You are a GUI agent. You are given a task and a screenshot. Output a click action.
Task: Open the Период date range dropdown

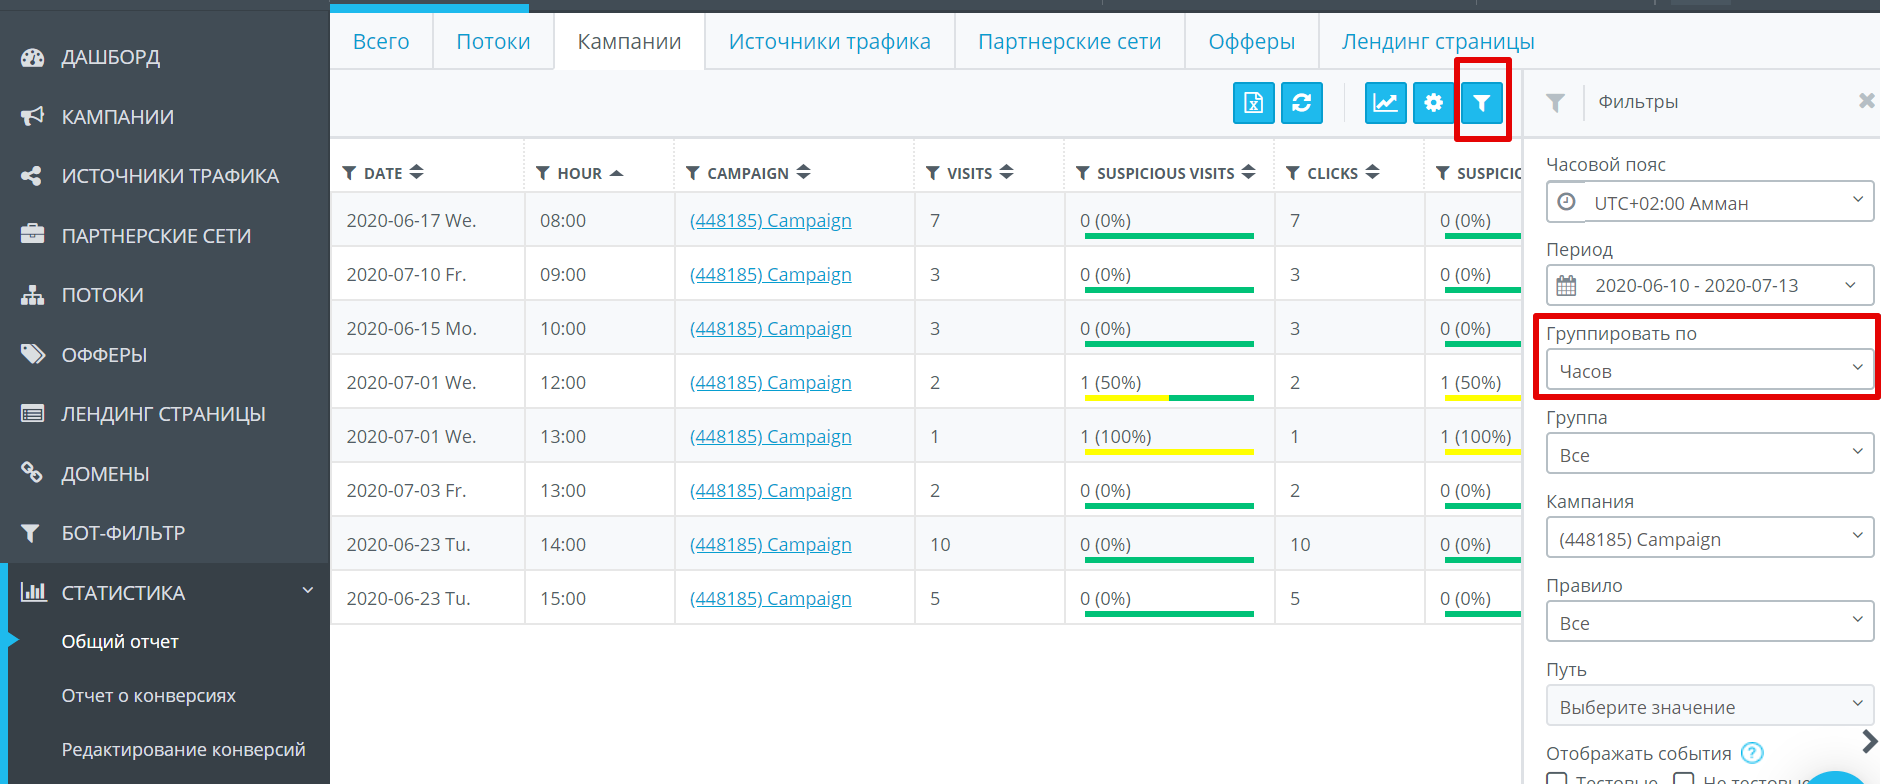(1710, 286)
